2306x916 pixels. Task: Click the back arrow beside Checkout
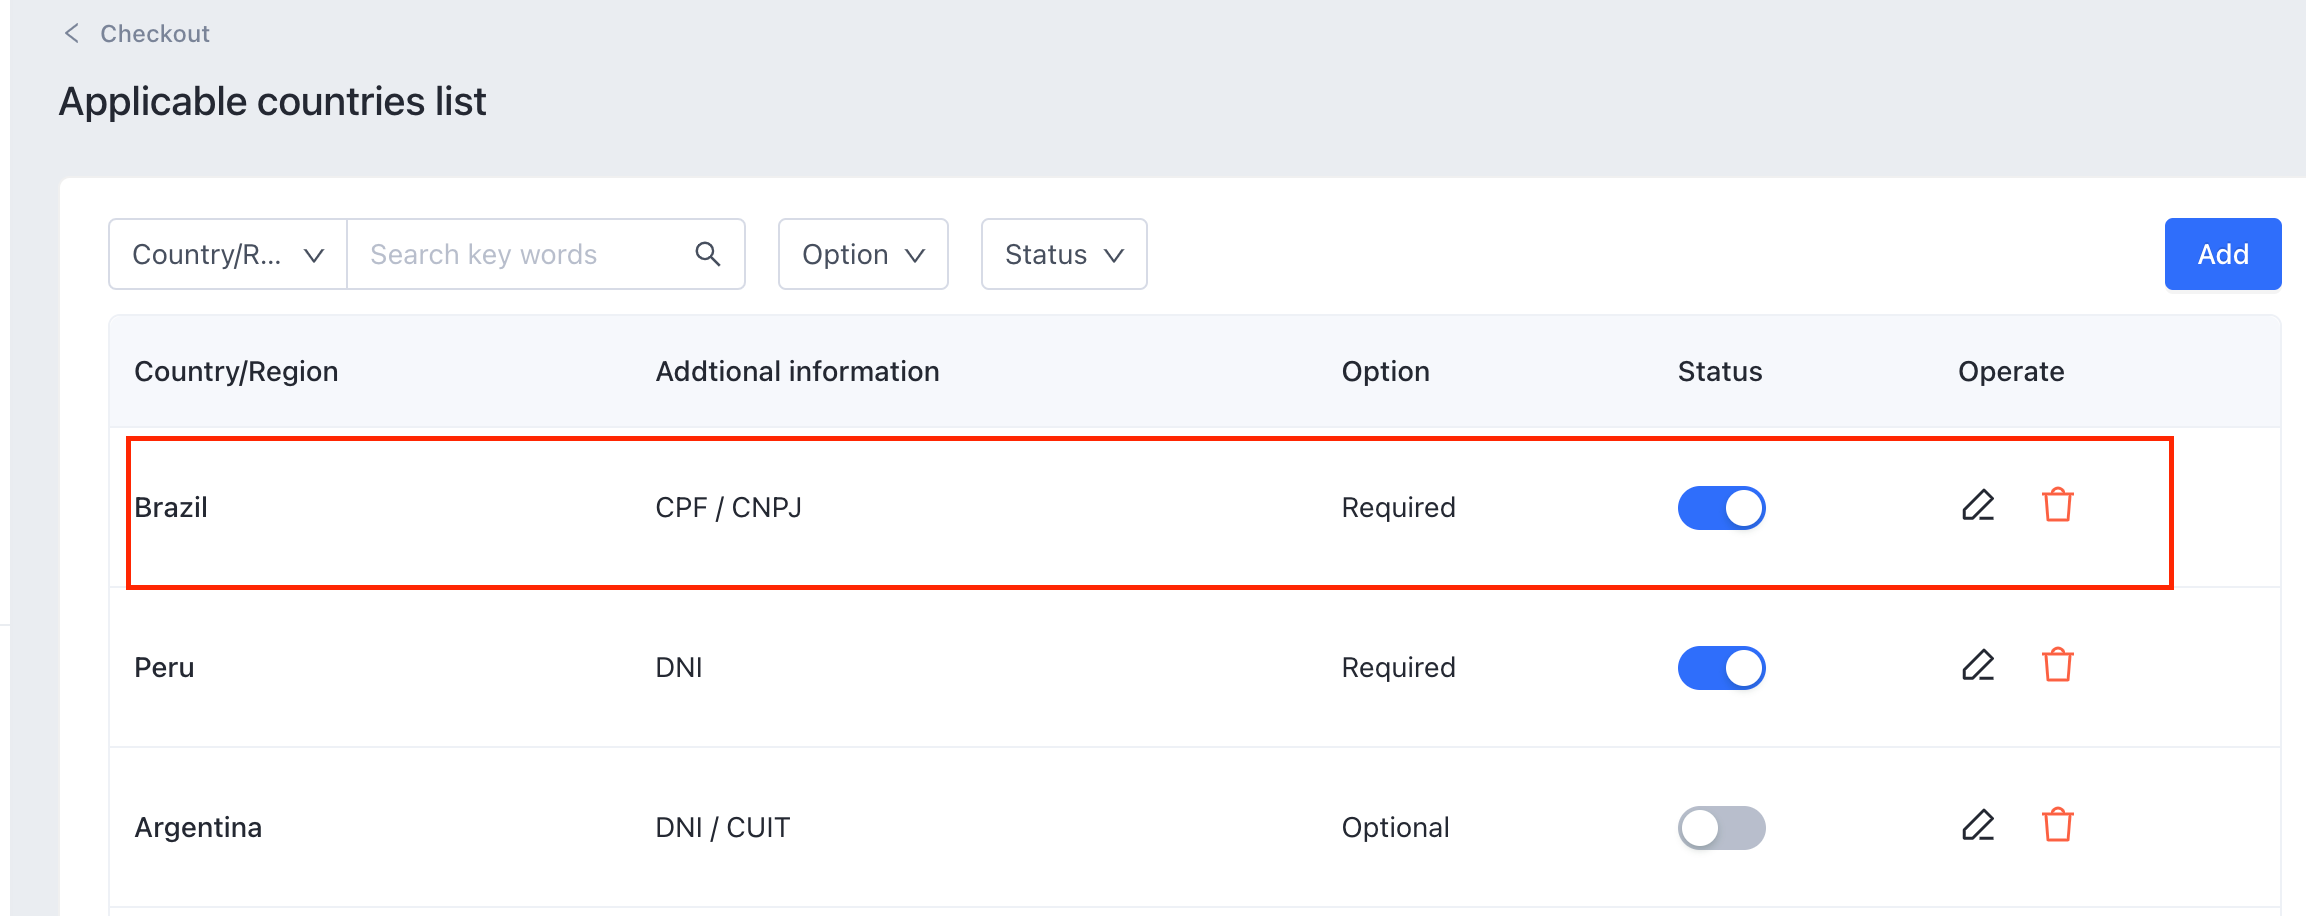point(72,34)
